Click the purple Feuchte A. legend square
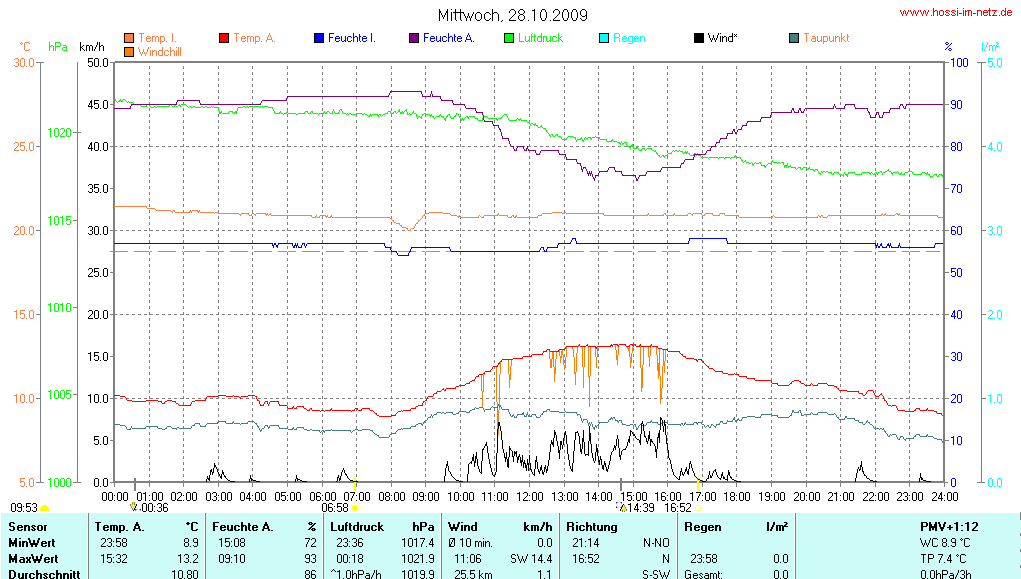Image resolution: width=1021 pixels, height=579 pixels. coord(414,38)
